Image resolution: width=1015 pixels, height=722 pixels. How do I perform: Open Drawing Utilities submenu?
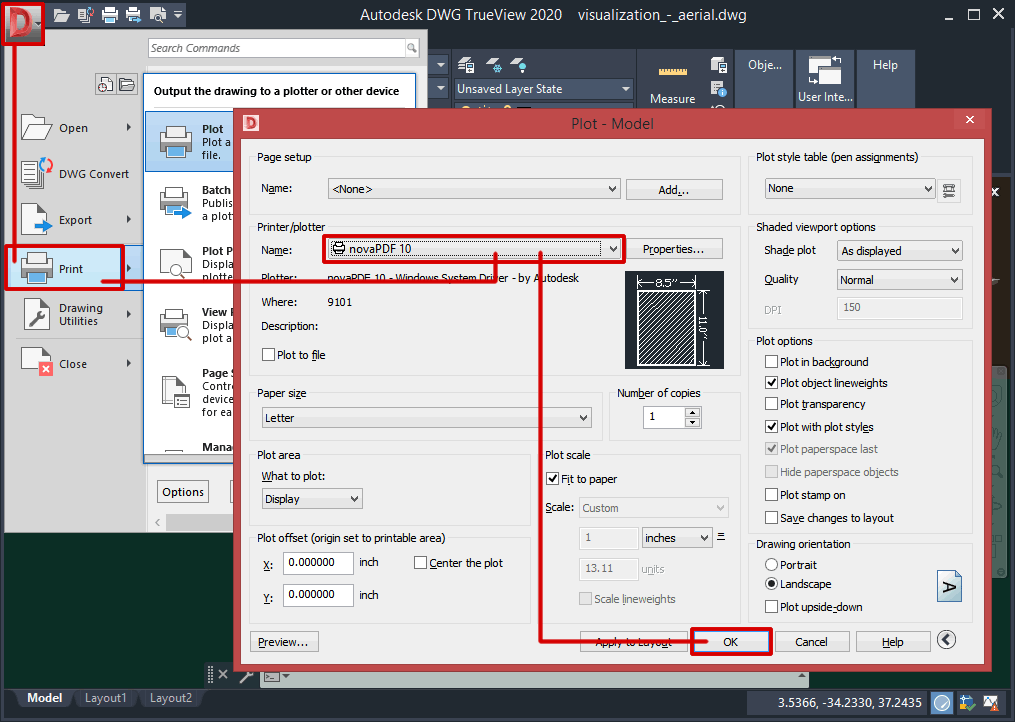coord(76,315)
